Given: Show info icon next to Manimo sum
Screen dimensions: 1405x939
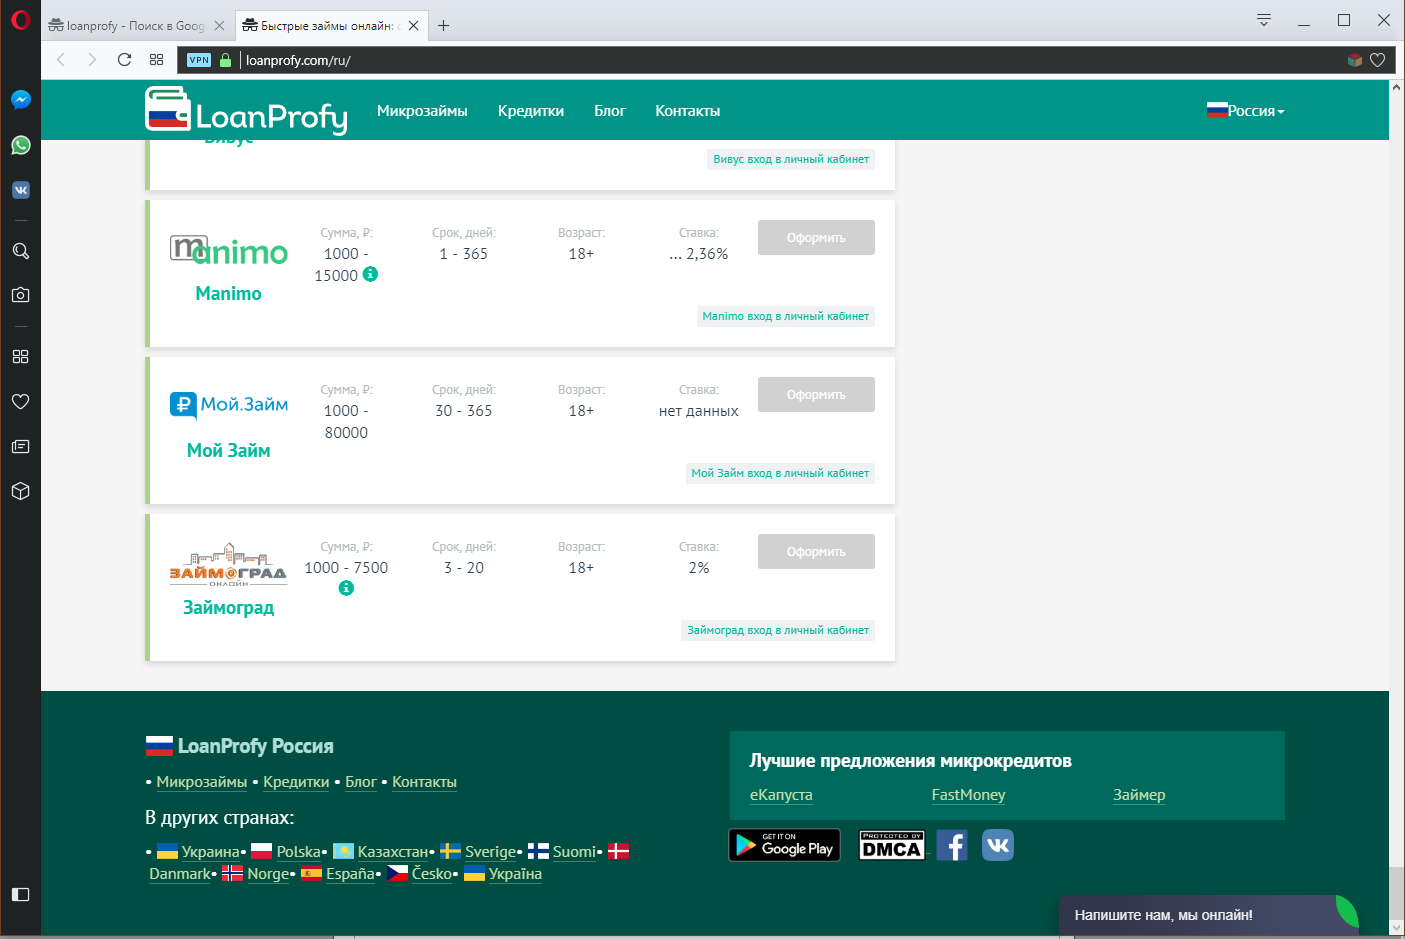Looking at the screenshot, I should click(x=370, y=274).
